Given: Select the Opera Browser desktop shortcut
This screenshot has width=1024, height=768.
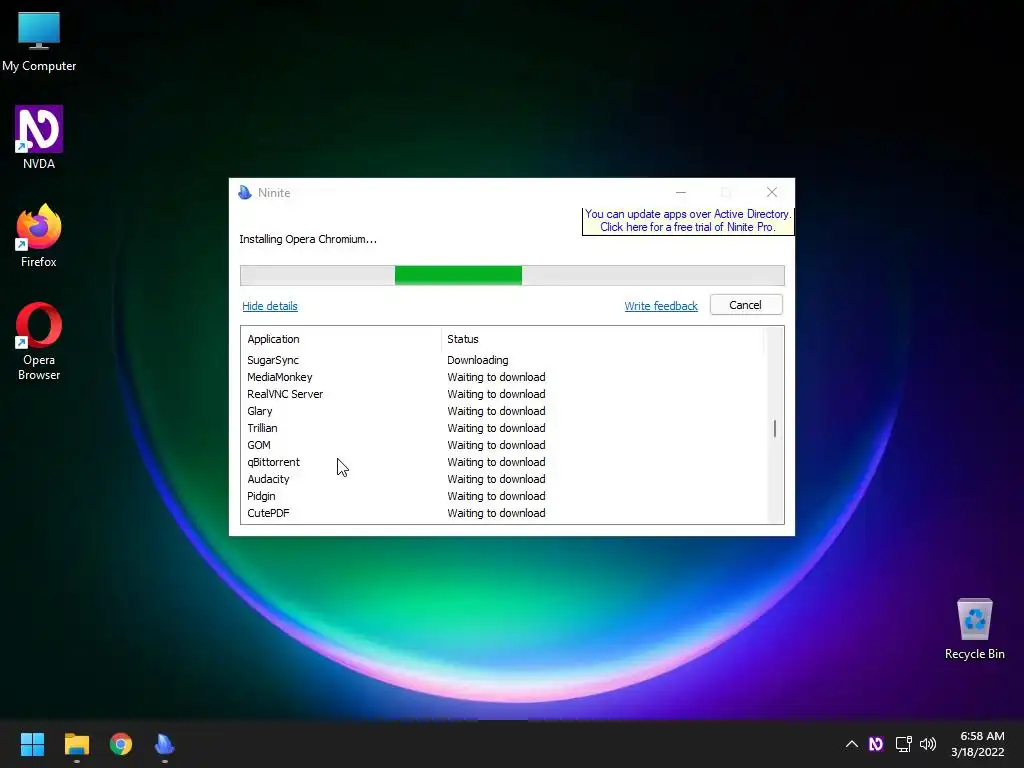Looking at the screenshot, I should 39,341.
